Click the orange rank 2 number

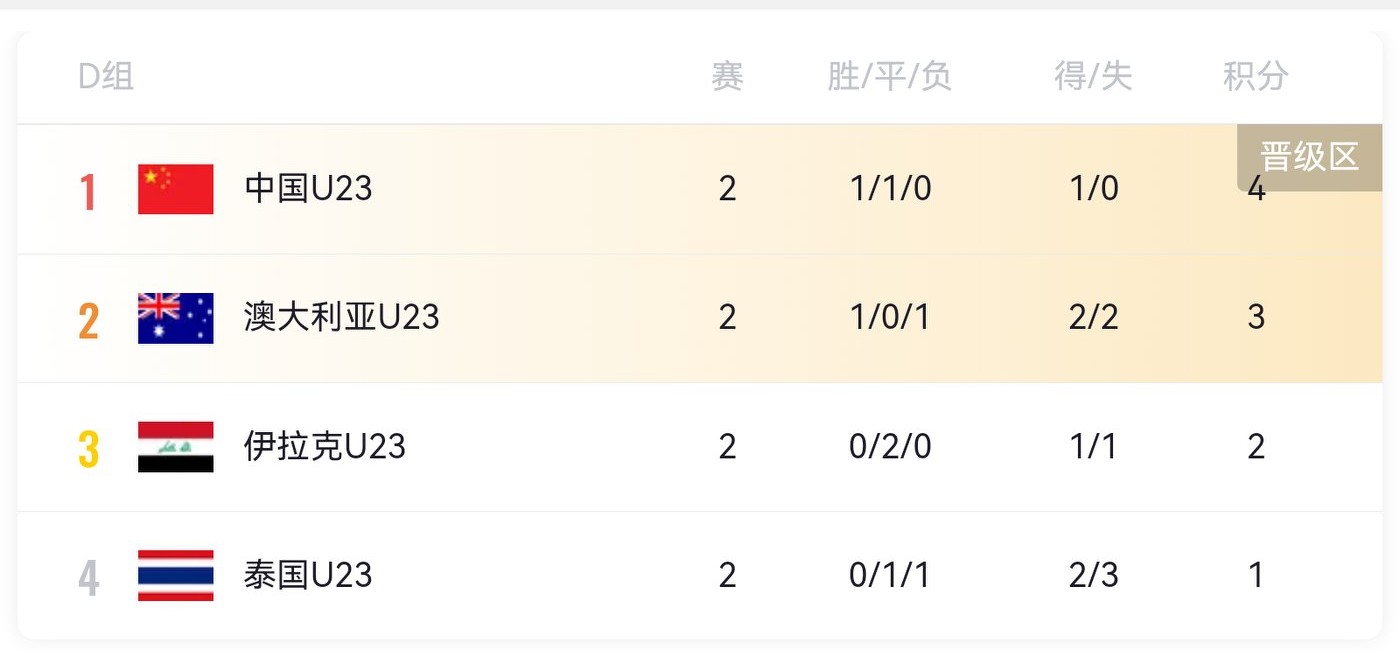click(88, 320)
